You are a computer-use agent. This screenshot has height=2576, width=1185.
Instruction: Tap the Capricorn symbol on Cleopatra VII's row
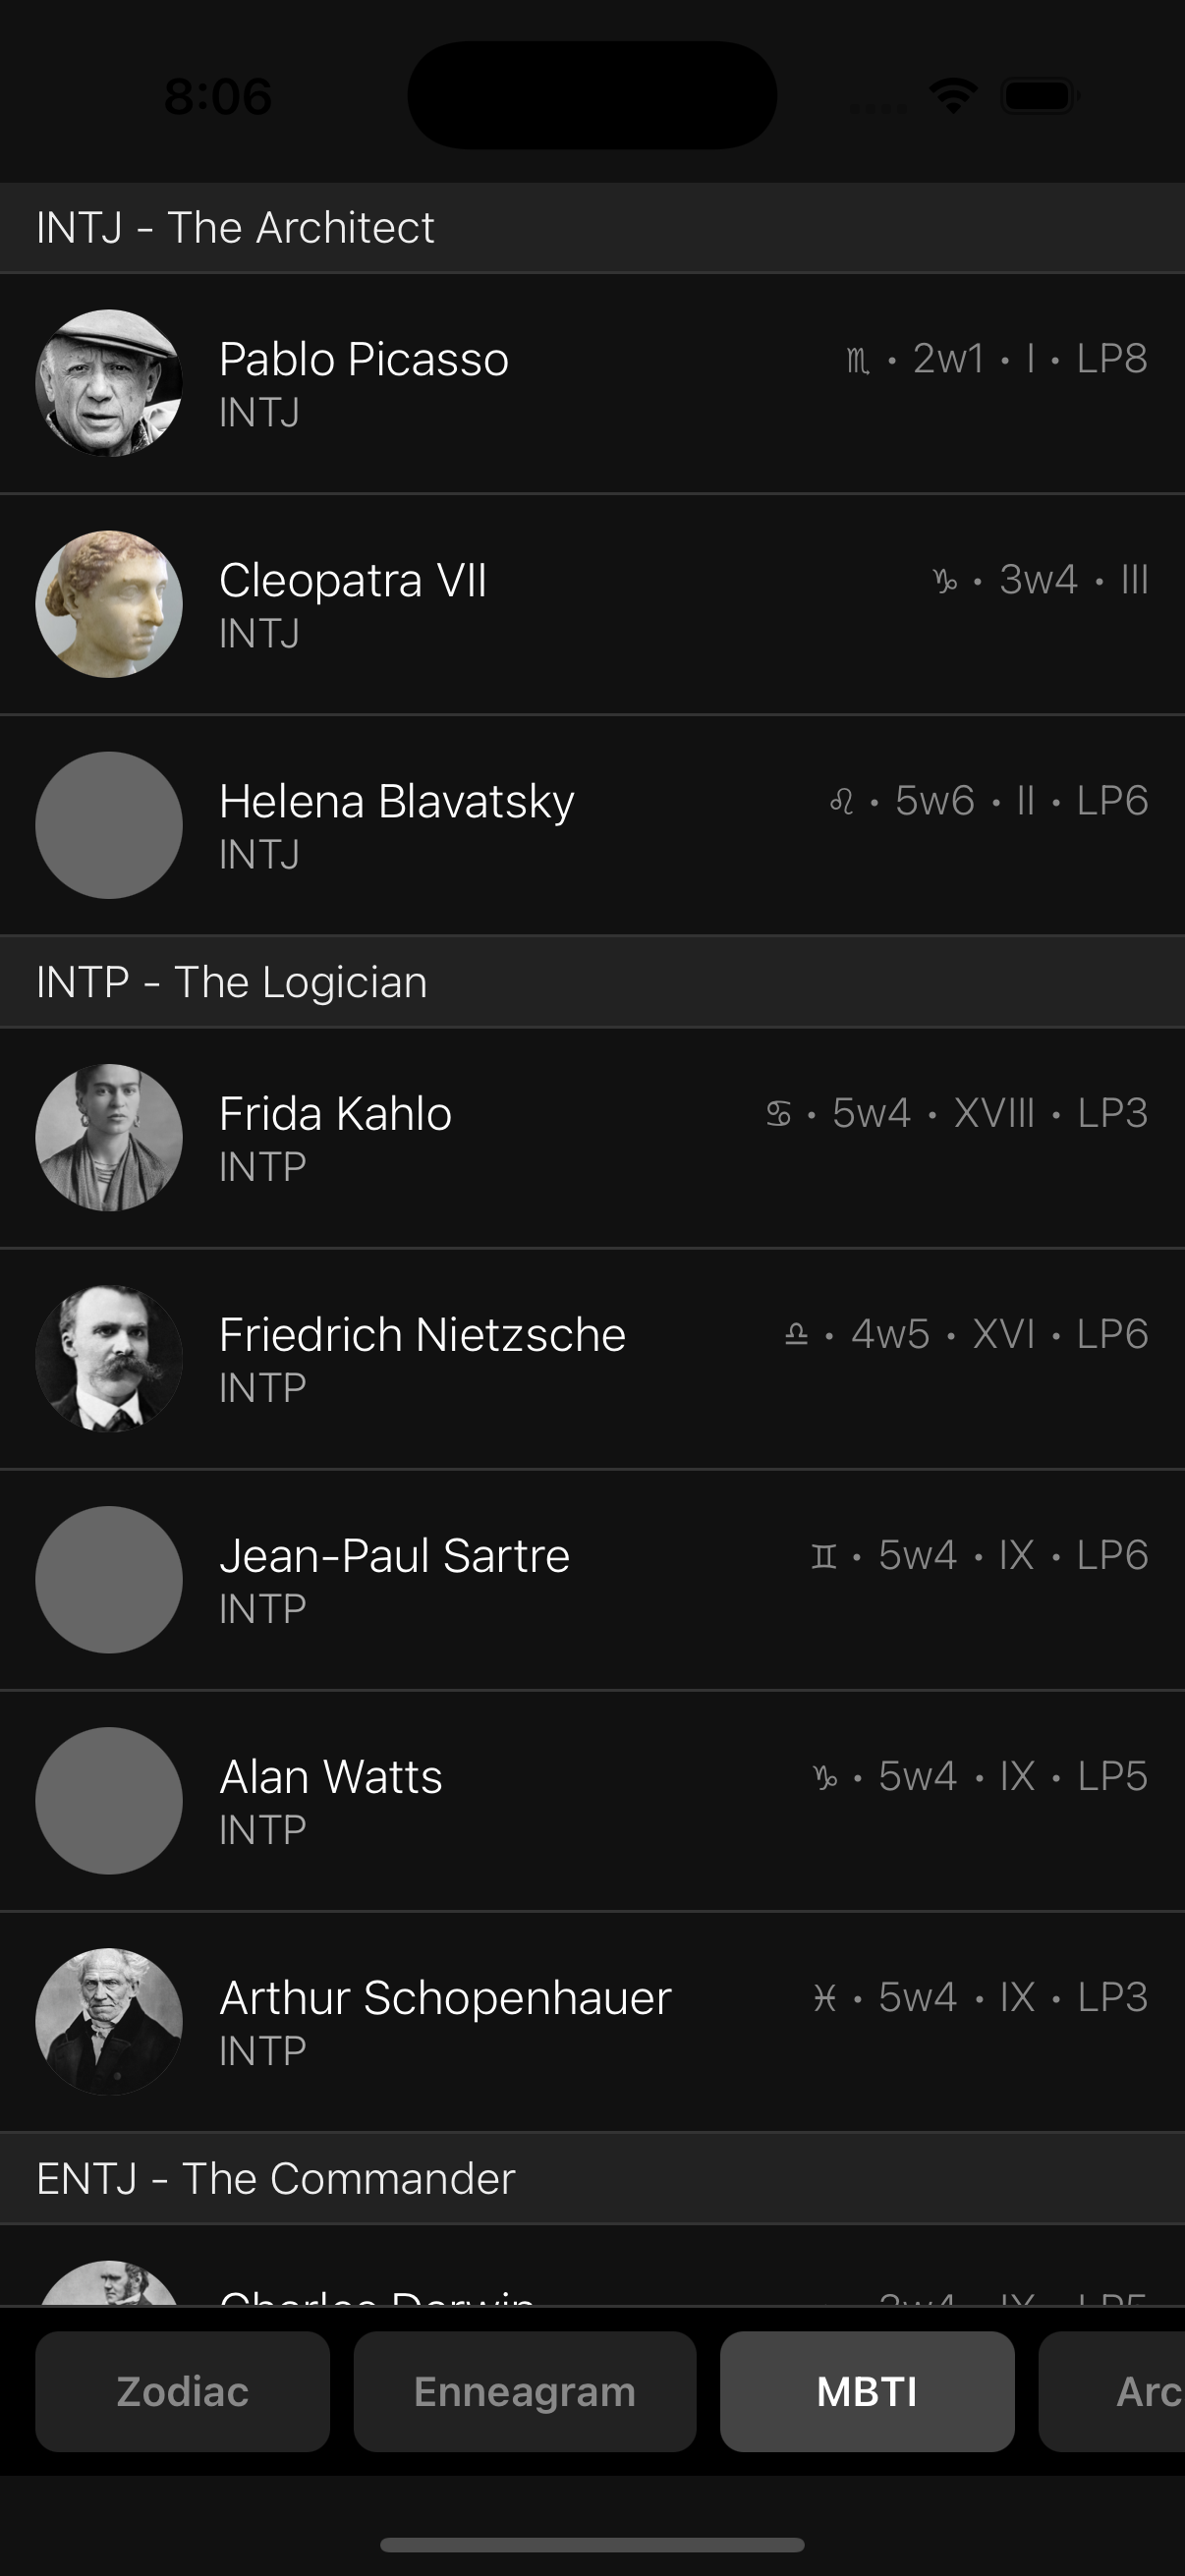(945, 581)
